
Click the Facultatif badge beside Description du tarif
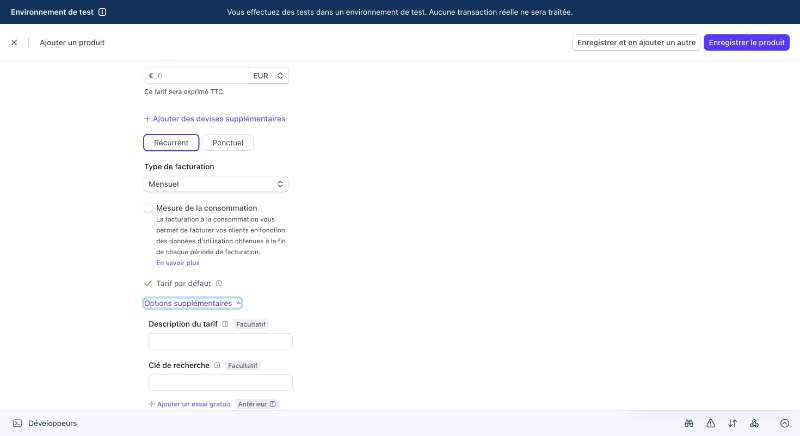point(251,324)
